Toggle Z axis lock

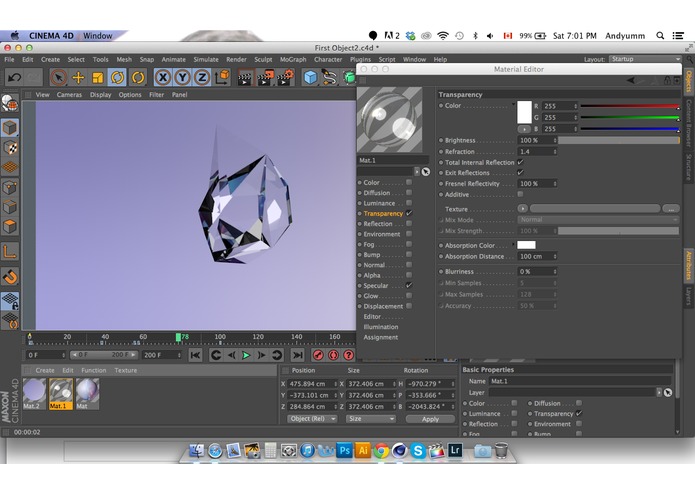(x=202, y=78)
